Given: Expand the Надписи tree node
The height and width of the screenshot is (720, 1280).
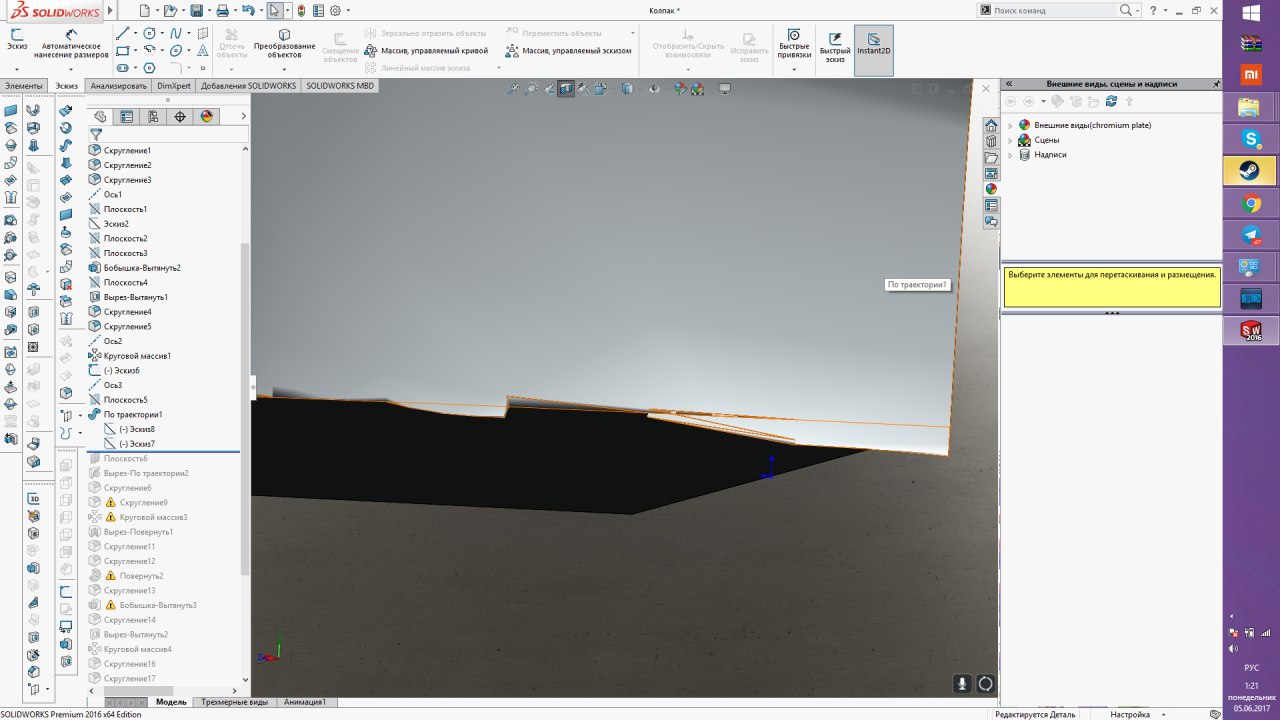Looking at the screenshot, I should point(1010,155).
